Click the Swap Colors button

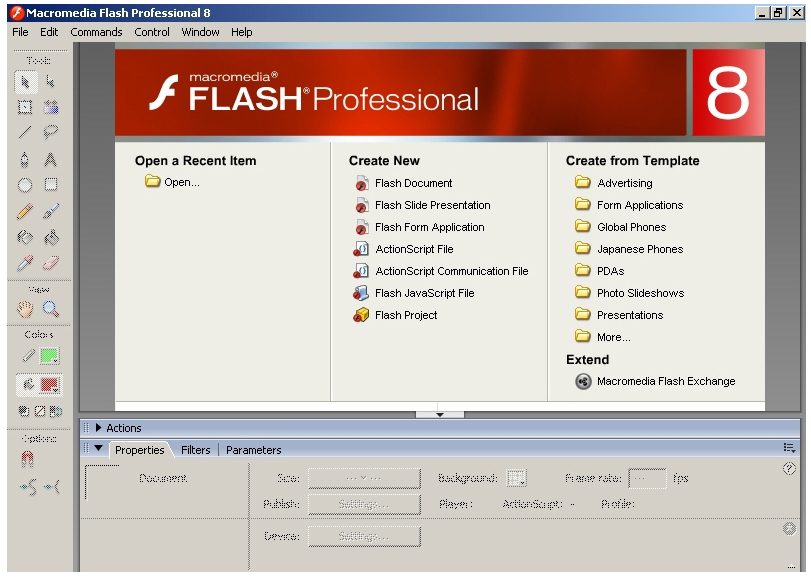click(x=56, y=411)
